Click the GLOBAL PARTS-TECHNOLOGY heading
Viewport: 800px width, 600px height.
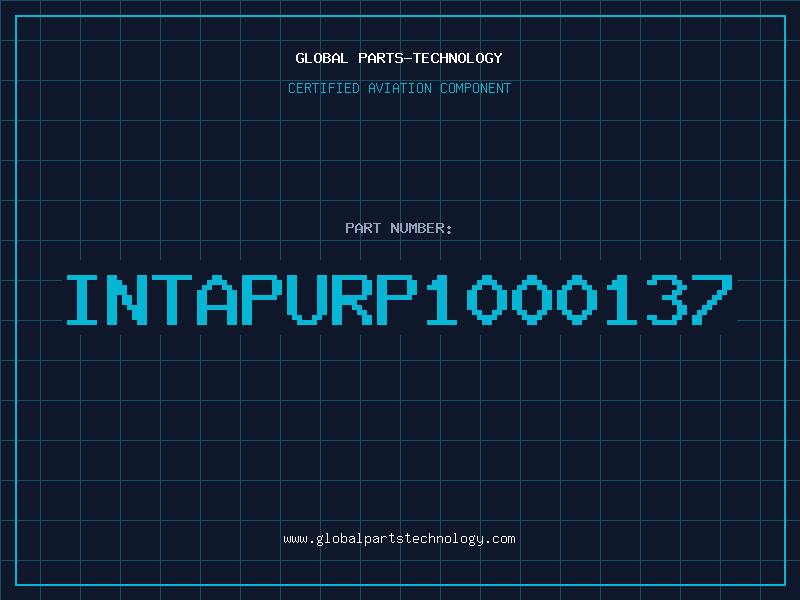399,58
